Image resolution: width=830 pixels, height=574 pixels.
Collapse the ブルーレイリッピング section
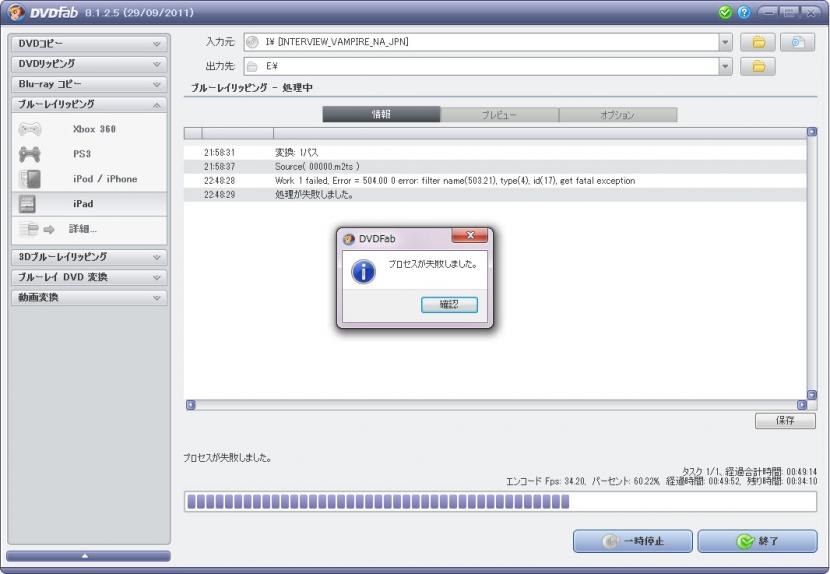89,105
